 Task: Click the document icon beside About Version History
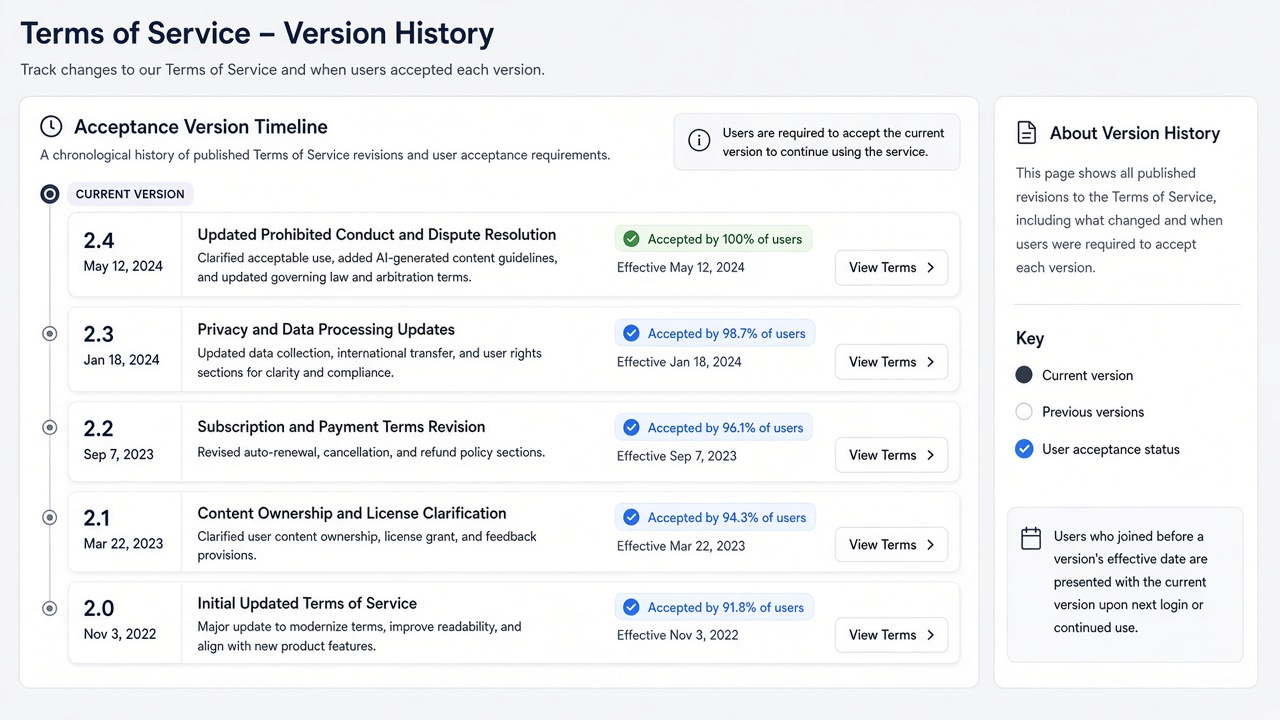(1026, 133)
